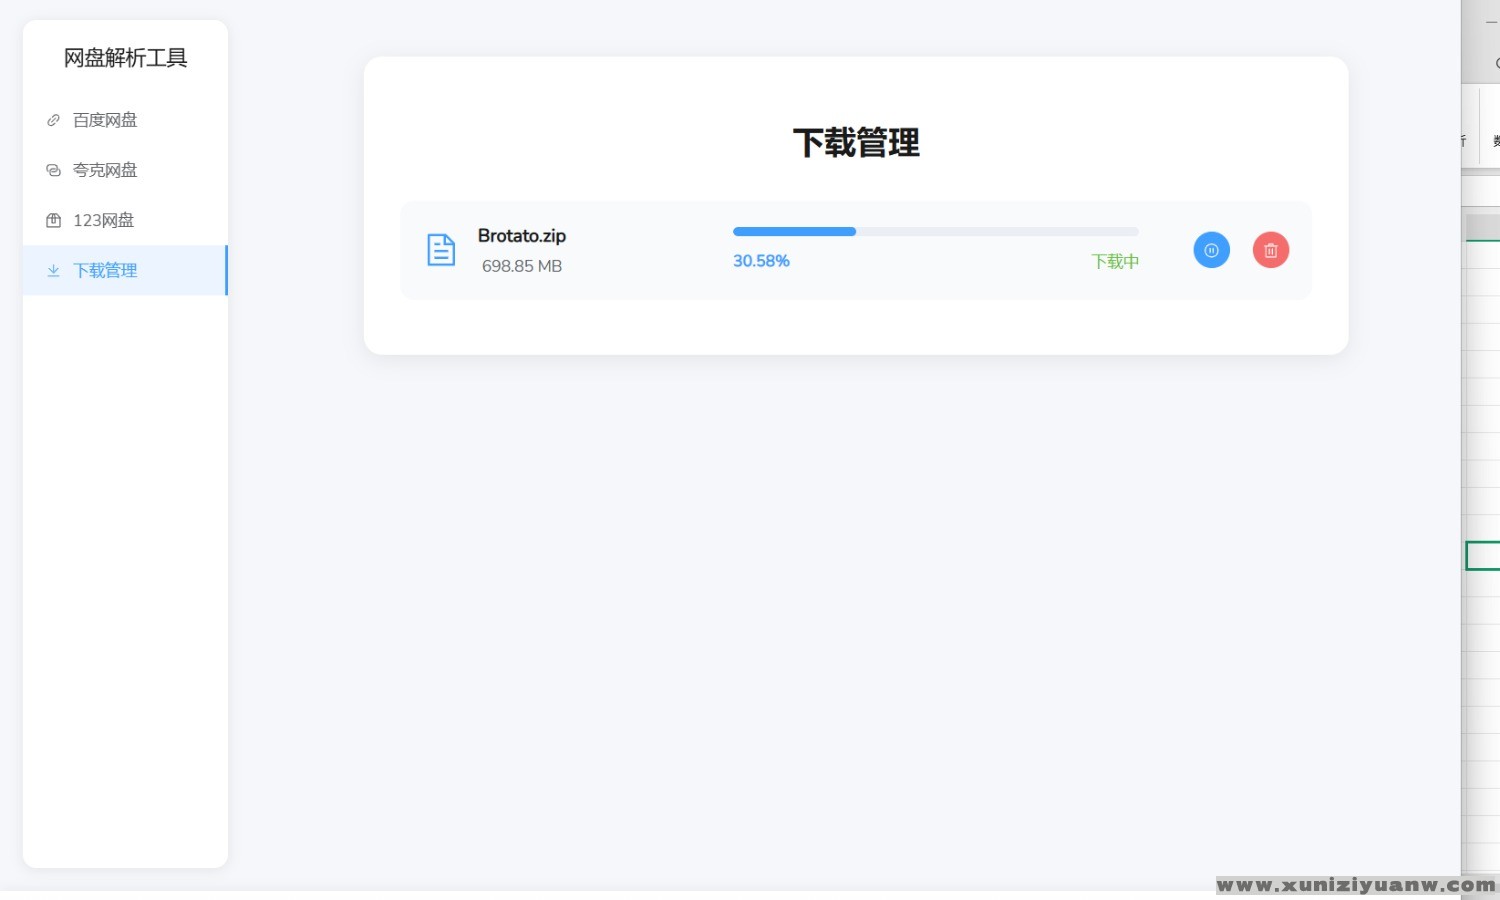Viewport: 1500px width, 900px height.
Task: Click the box icon beside 123网盘
Action: tap(54, 220)
